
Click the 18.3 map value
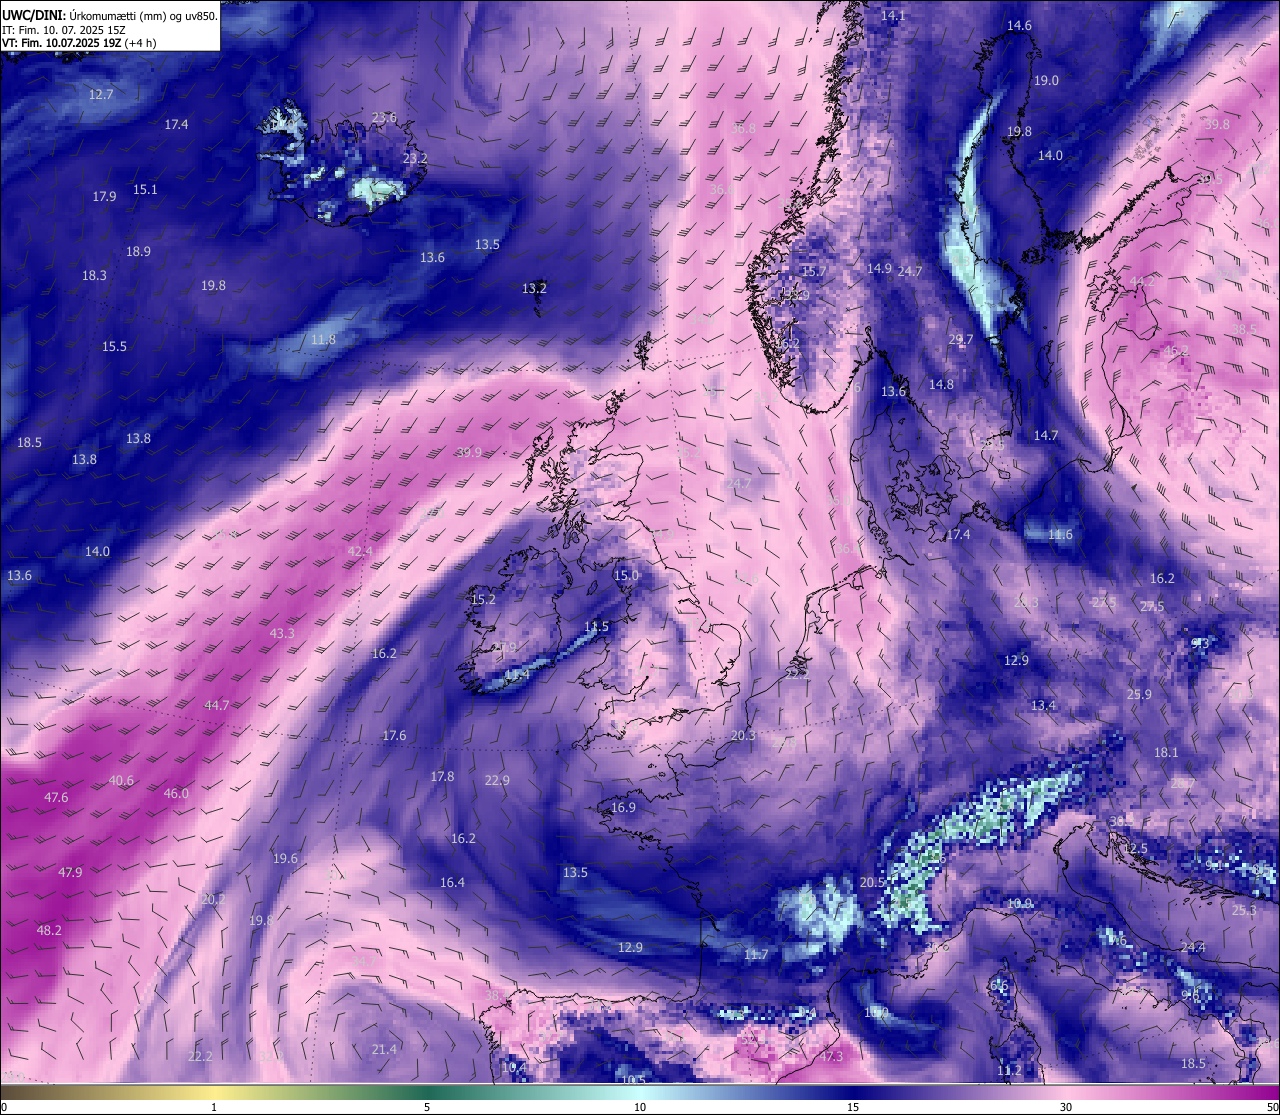[94, 276]
